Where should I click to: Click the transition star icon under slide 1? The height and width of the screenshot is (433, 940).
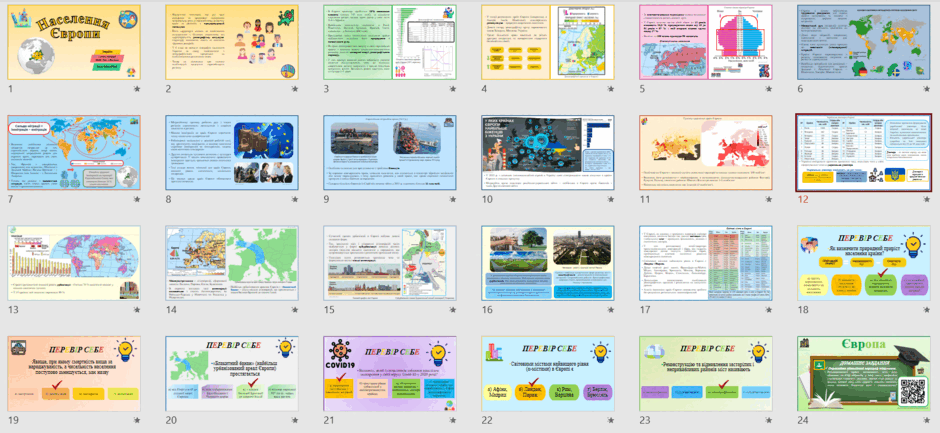pyautogui.click(x=137, y=89)
